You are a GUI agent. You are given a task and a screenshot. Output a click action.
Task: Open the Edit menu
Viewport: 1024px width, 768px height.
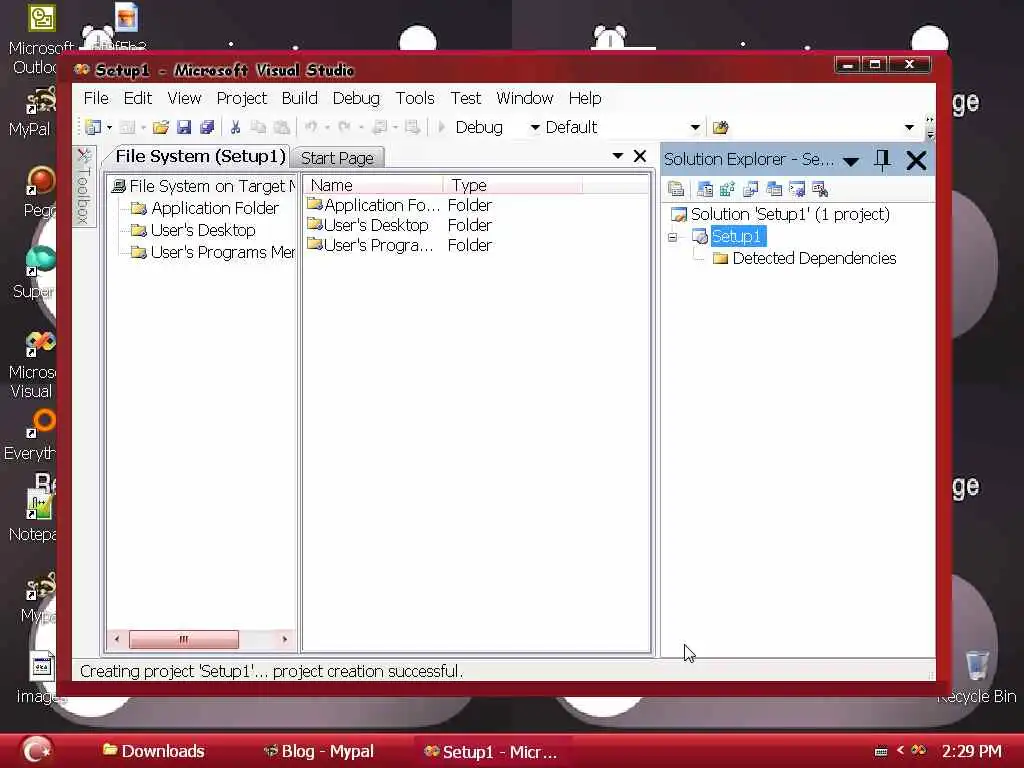138,98
